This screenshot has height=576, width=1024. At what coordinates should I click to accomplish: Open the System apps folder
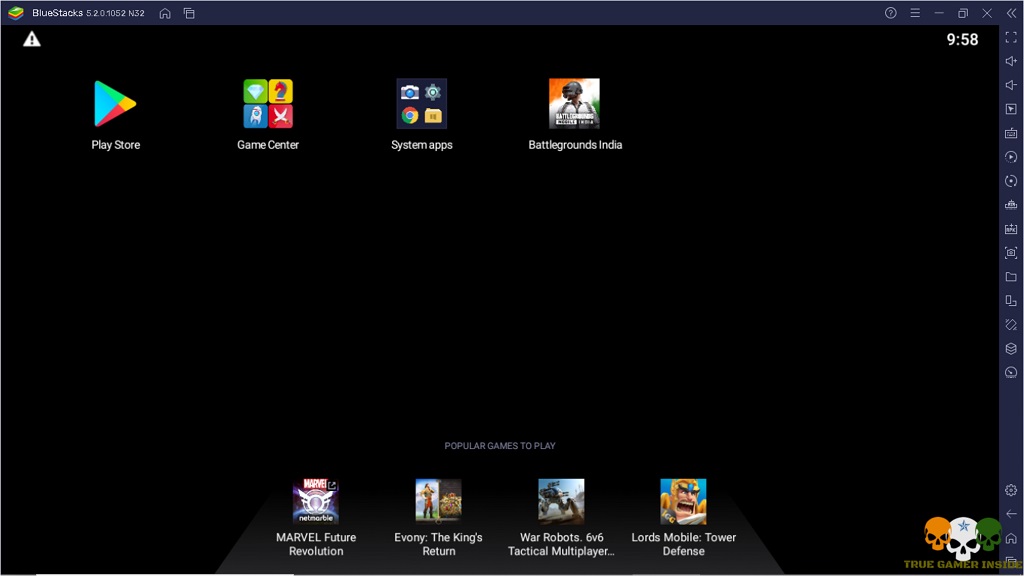pyautogui.click(x=421, y=101)
